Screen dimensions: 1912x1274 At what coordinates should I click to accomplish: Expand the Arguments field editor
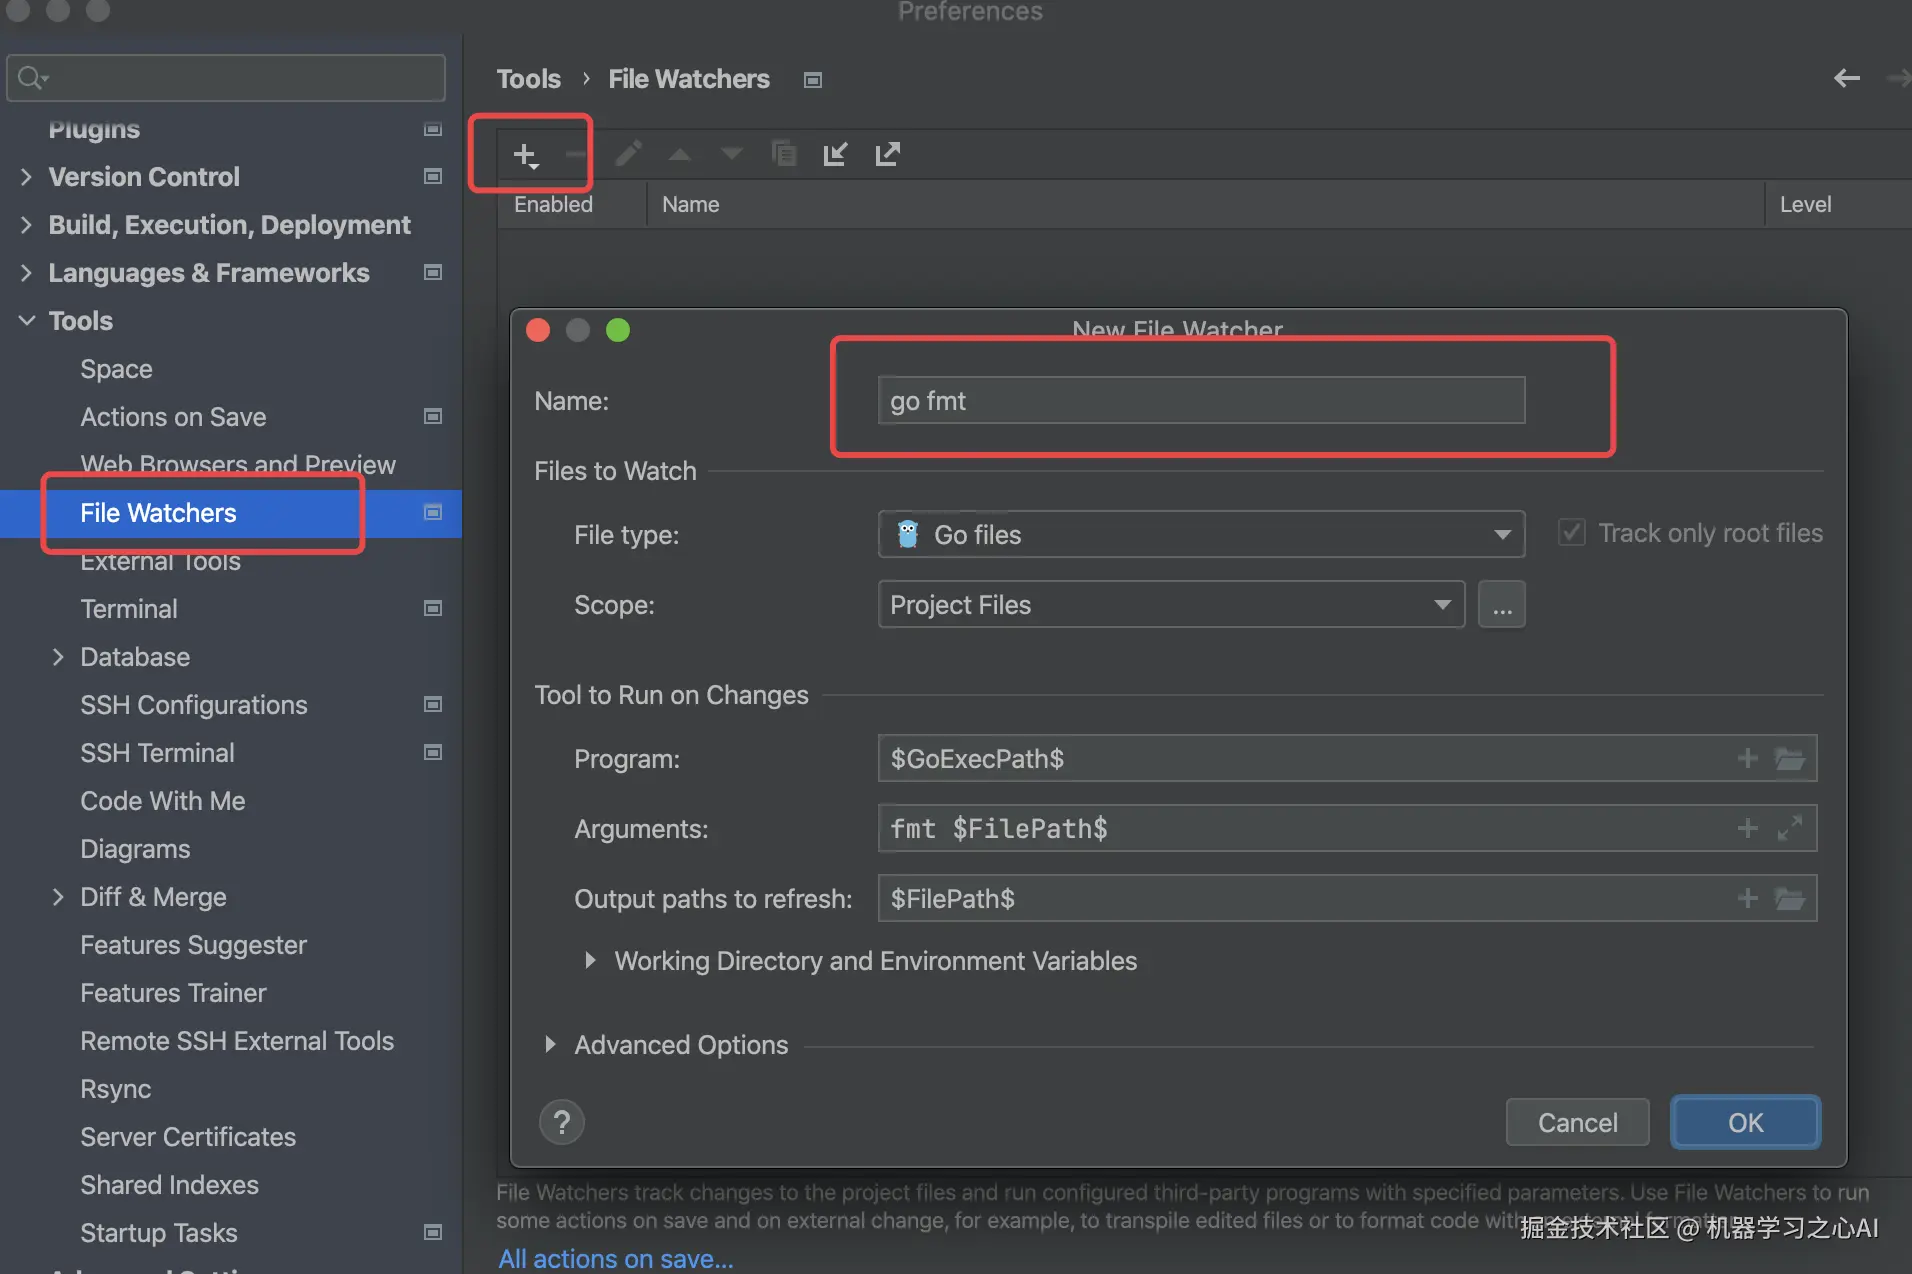[x=1789, y=828]
